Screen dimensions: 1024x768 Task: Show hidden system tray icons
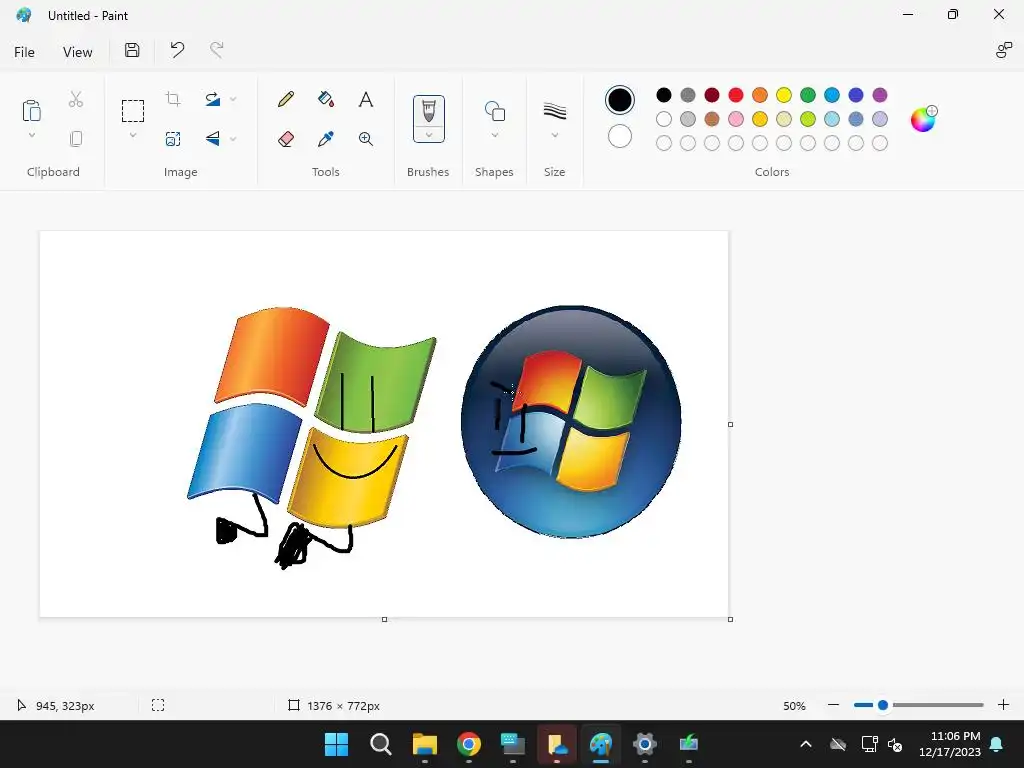806,744
